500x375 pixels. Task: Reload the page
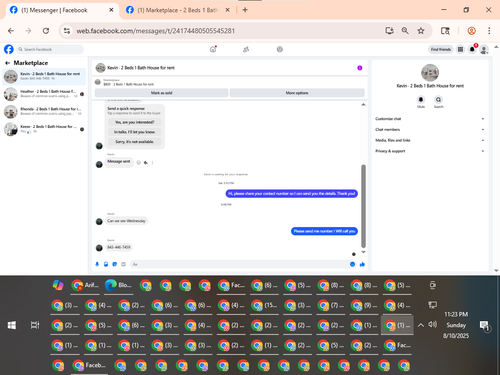pyautogui.click(x=46, y=31)
